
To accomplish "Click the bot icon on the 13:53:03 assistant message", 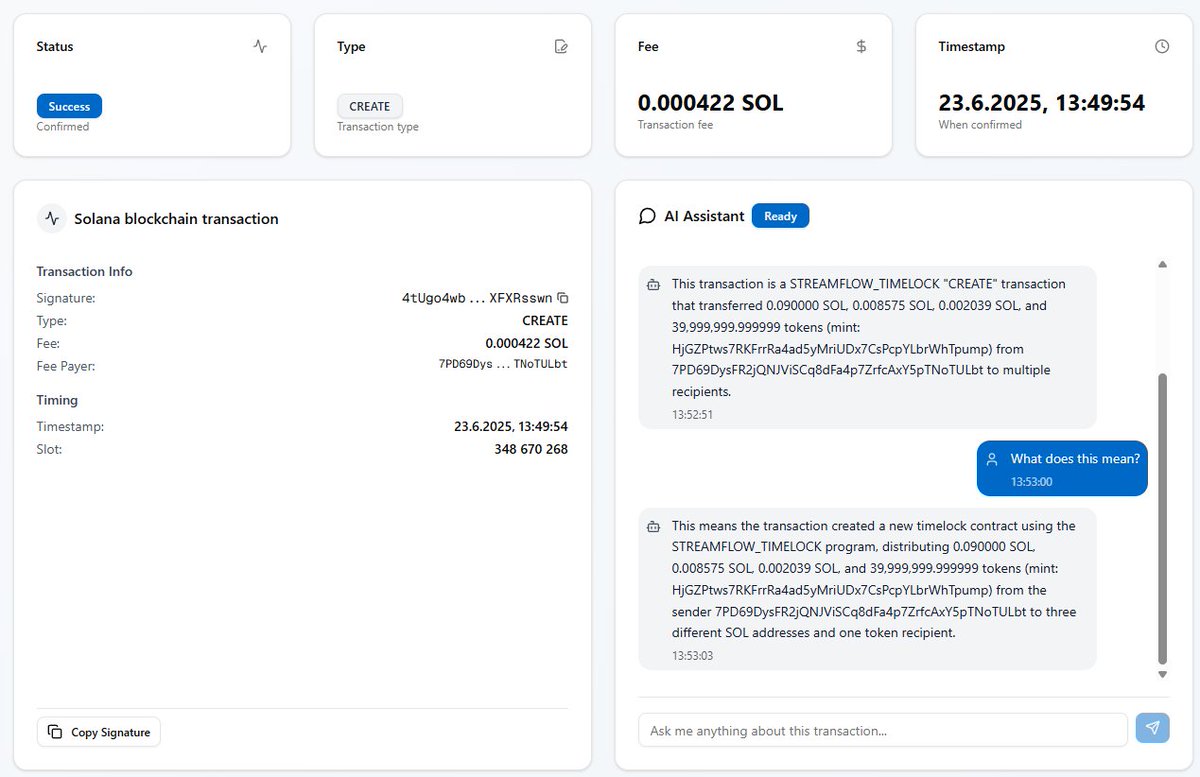I will click(653, 526).
